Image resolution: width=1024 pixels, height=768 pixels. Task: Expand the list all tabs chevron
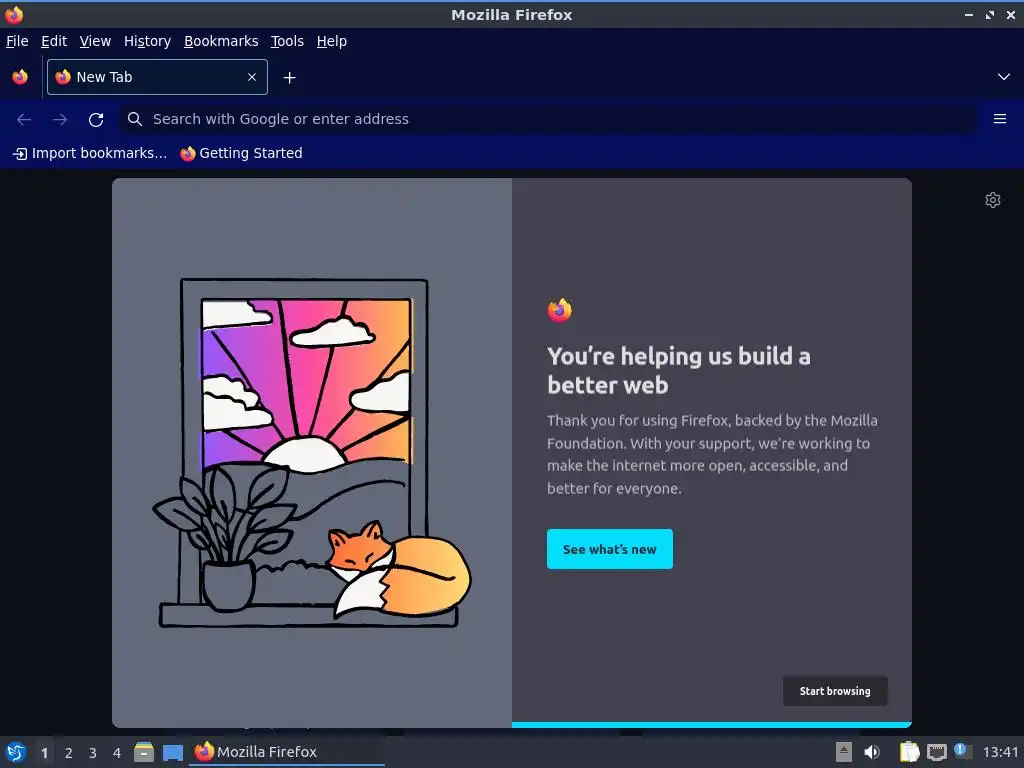tap(1003, 77)
